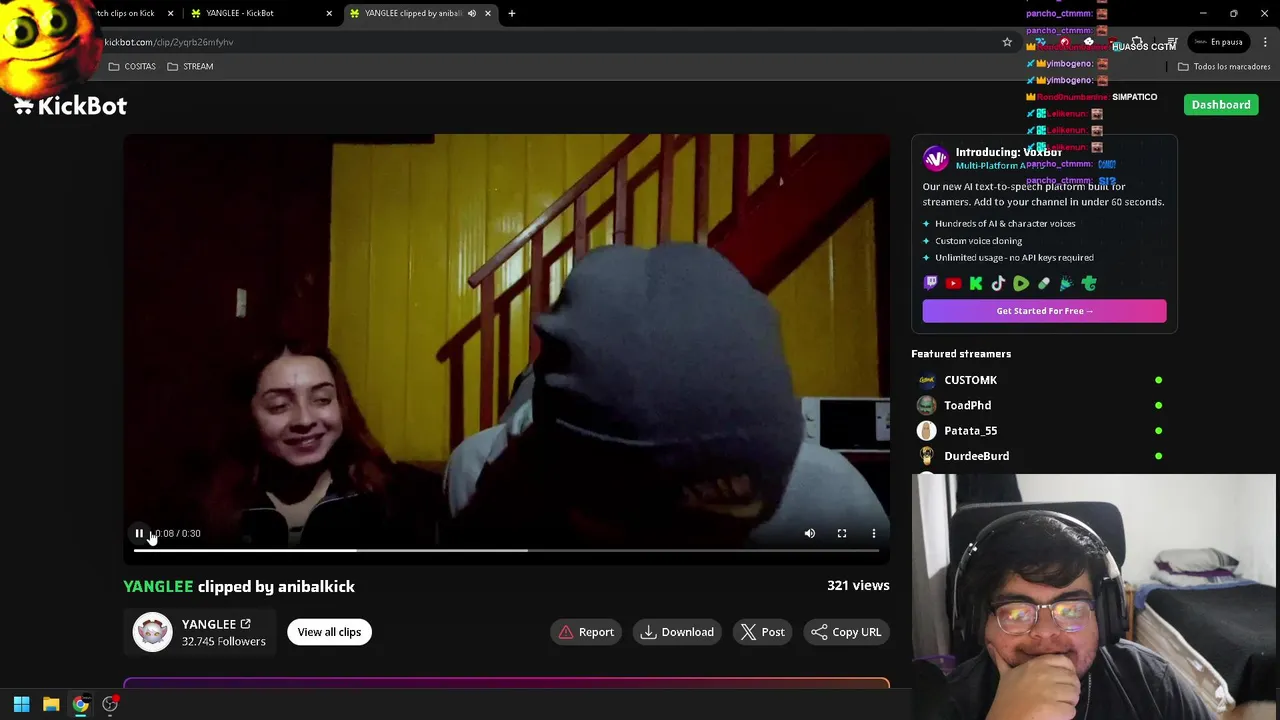Open the video player more options menu

[x=874, y=534]
